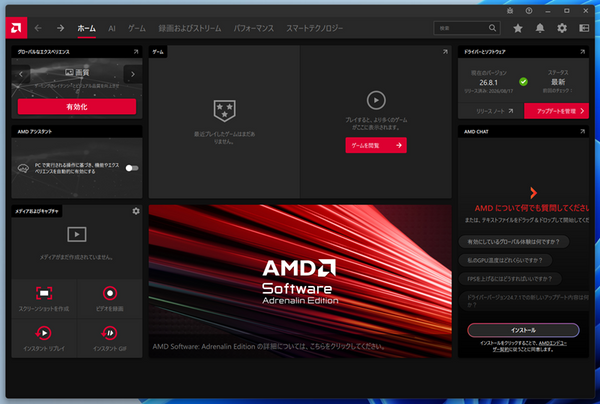The width and height of the screenshot is (600, 404).
Task: Click メディアがまだ作成されていません text
Action: (x=77, y=257)
